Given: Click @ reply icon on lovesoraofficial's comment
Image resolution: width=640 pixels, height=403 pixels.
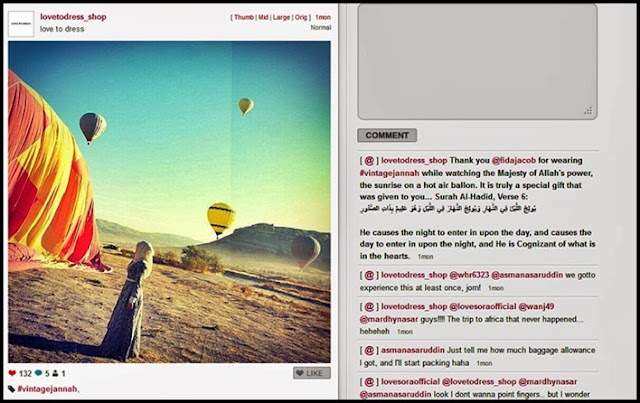Looking at the screenshot, I should tap(369, 382).
